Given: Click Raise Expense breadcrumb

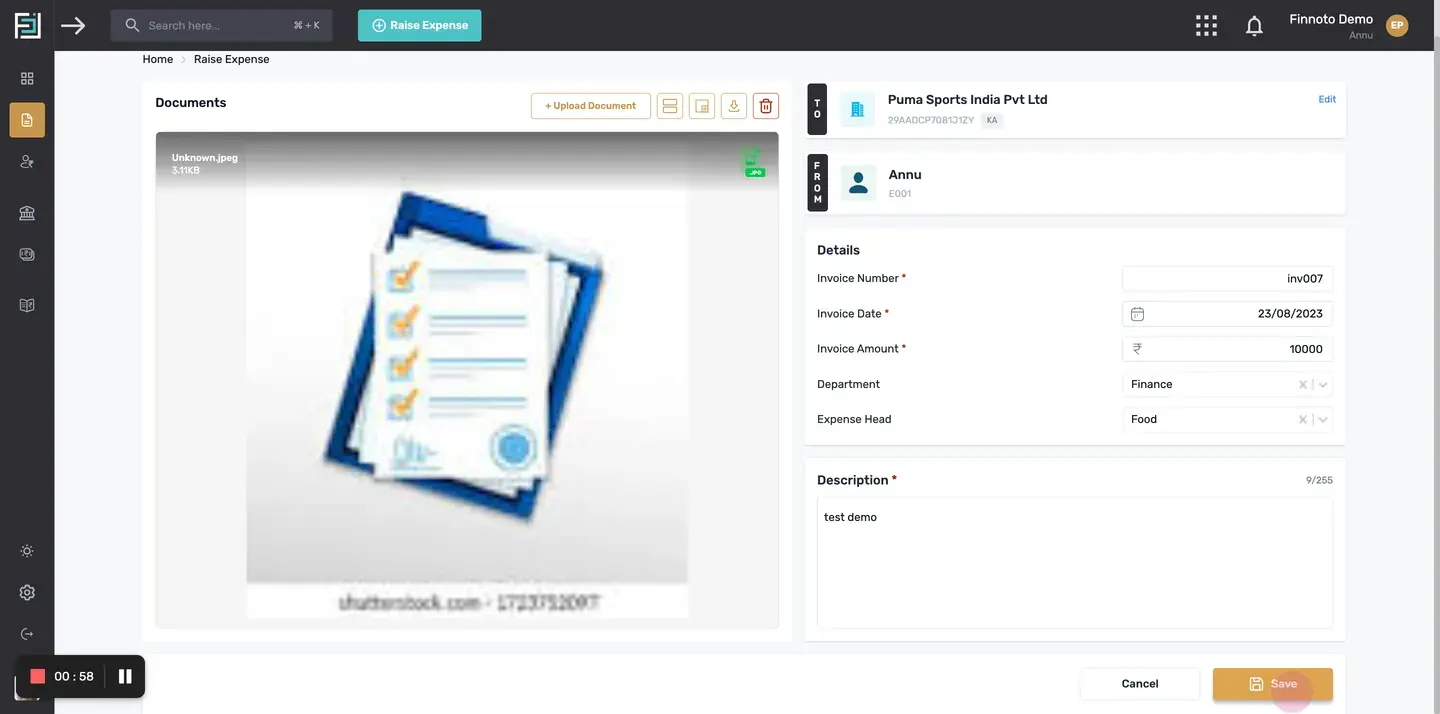Looking at the screenshot, I should (x=232, y=59).
